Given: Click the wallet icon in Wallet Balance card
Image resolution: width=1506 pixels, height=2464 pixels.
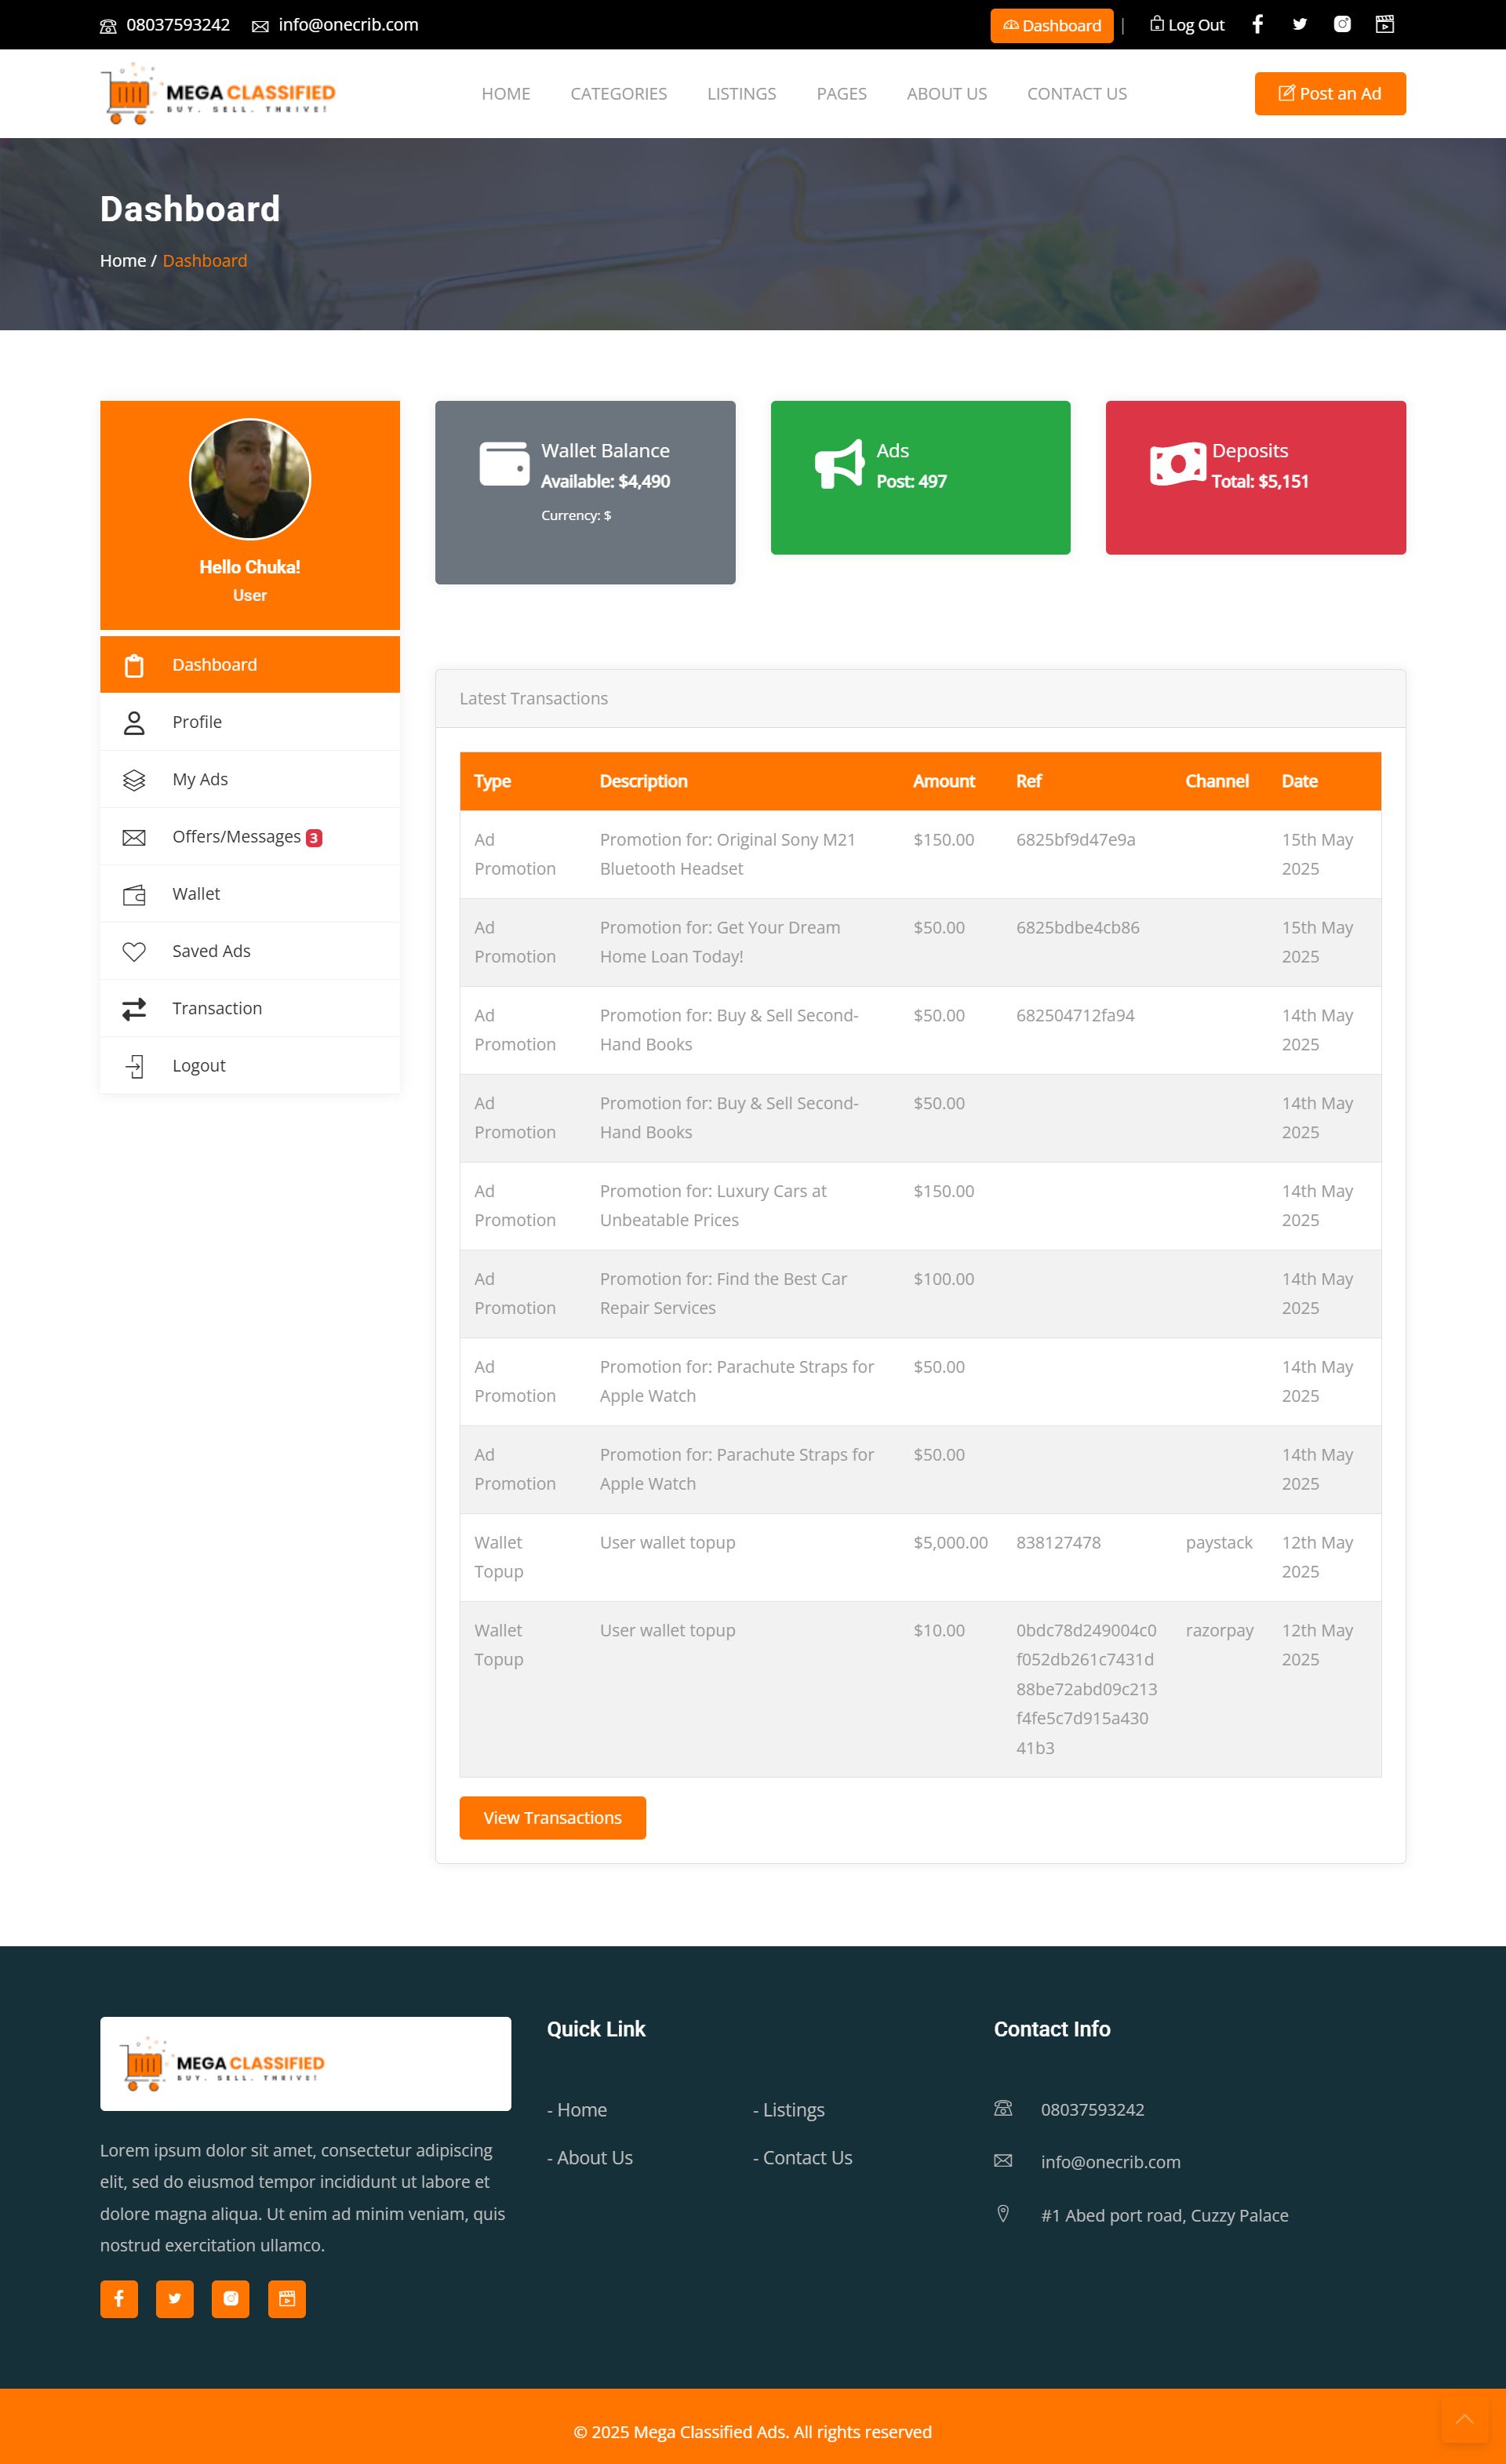Looking at the screenshot, I should pos(504,464).
